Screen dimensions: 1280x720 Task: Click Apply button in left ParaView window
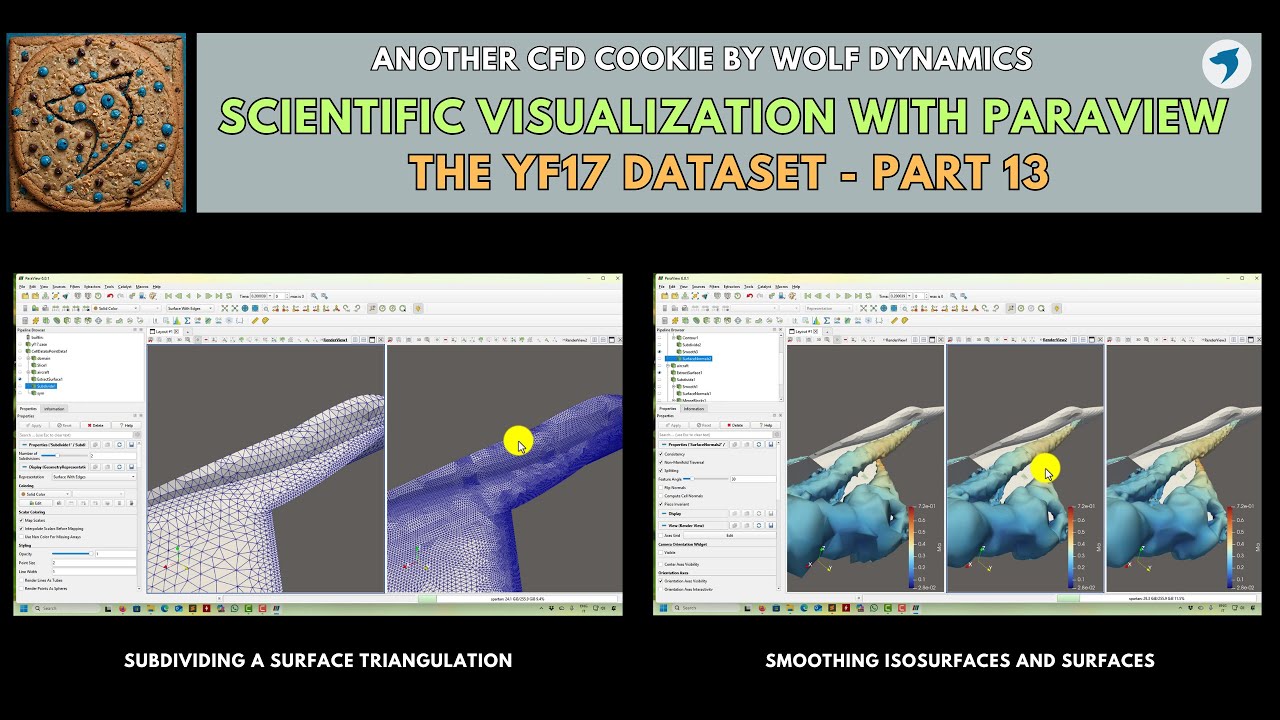click(33, 425)
